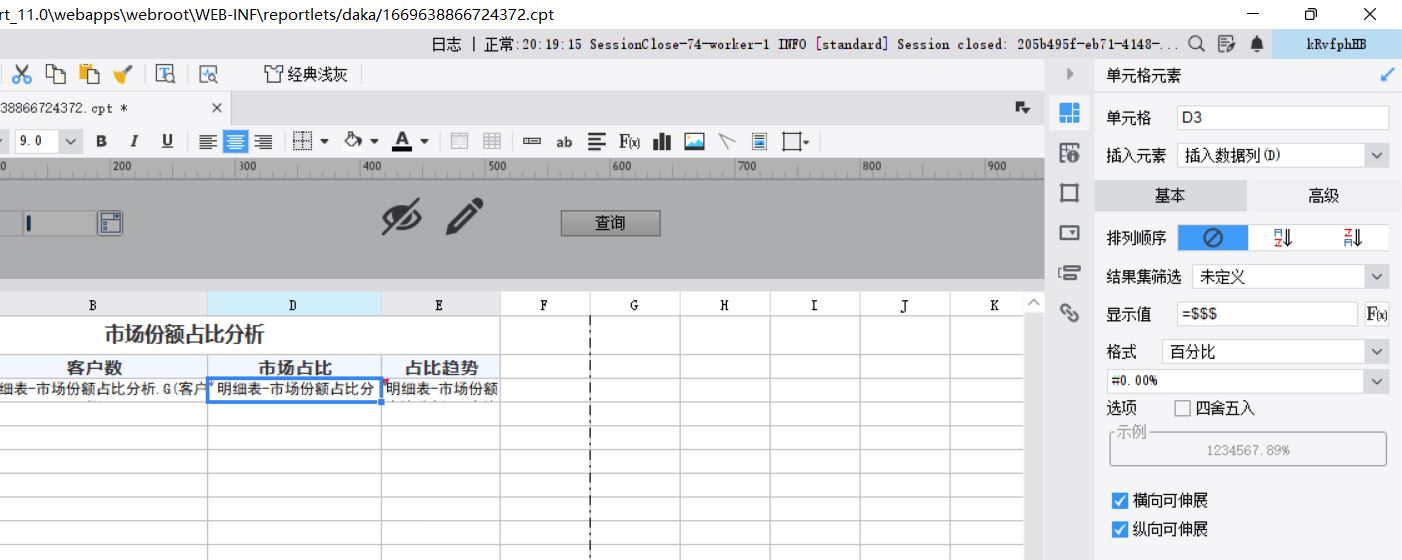
Task: Toggle underline formatting
Action: coord(167,142)
